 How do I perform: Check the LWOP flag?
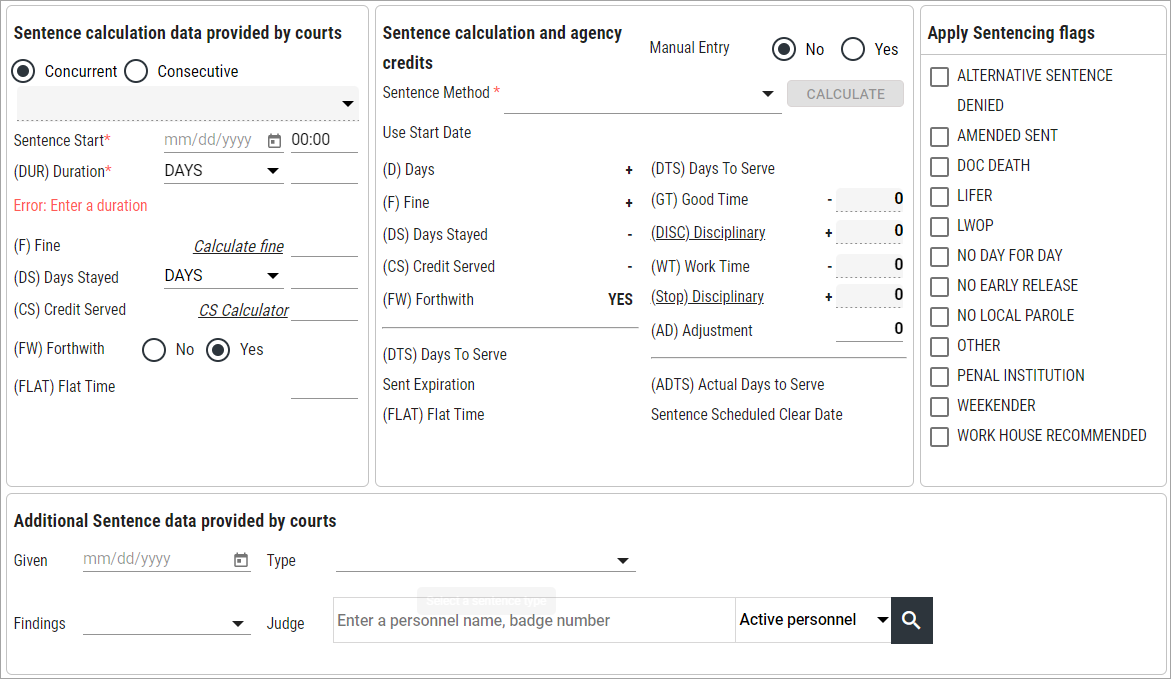[939, 226]
